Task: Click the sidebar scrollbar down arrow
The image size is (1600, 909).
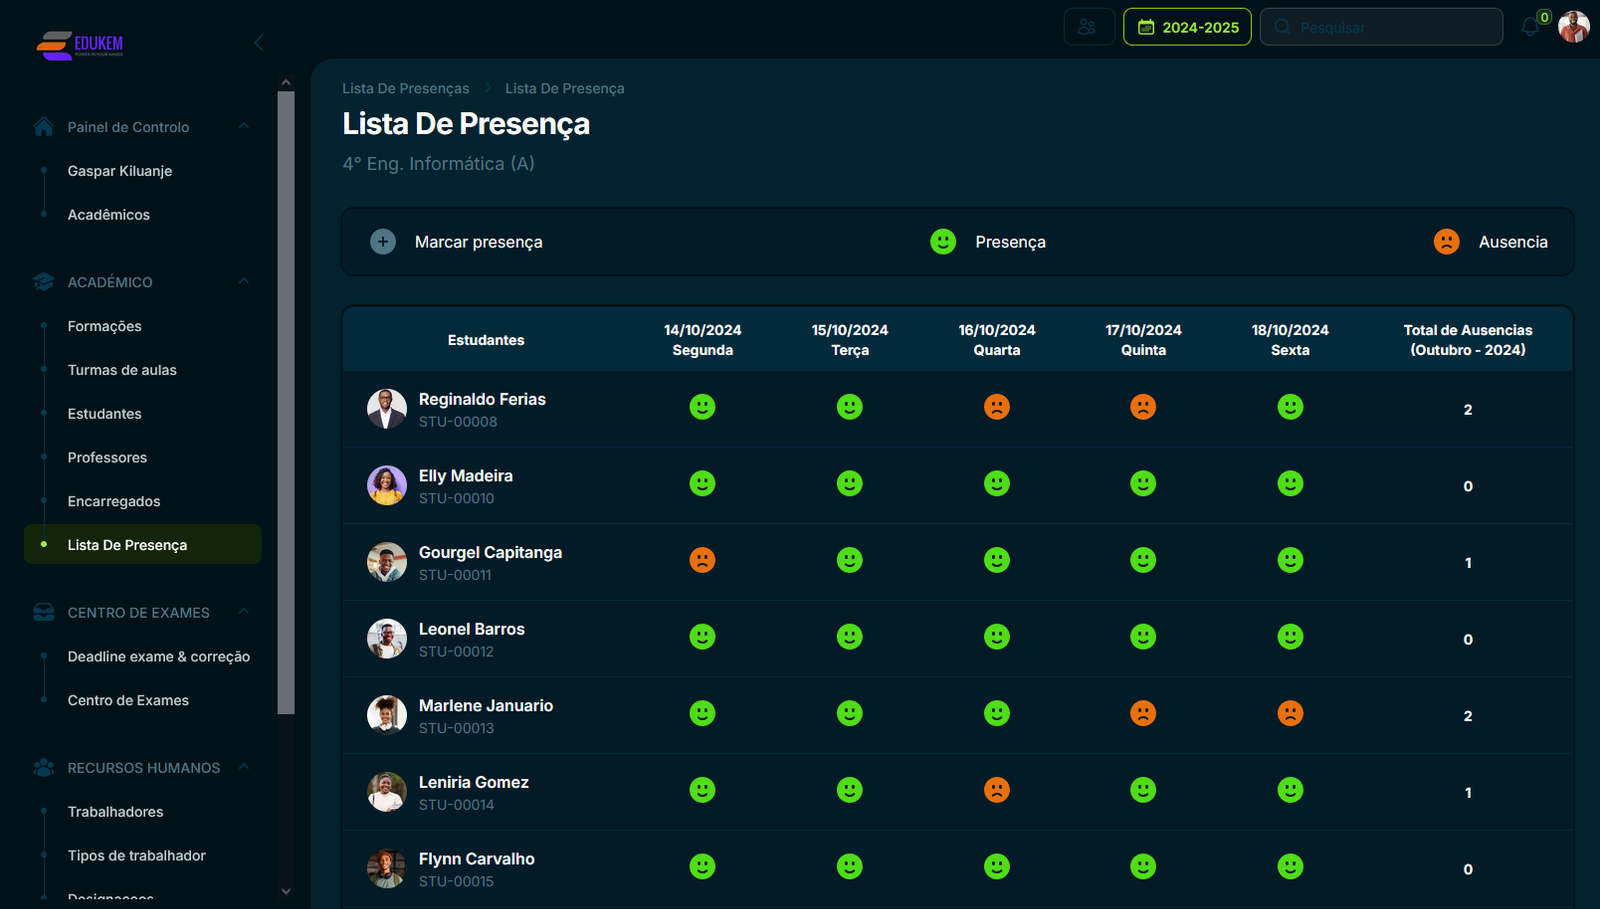Action: pyautogui.click(x=286, y=891)
